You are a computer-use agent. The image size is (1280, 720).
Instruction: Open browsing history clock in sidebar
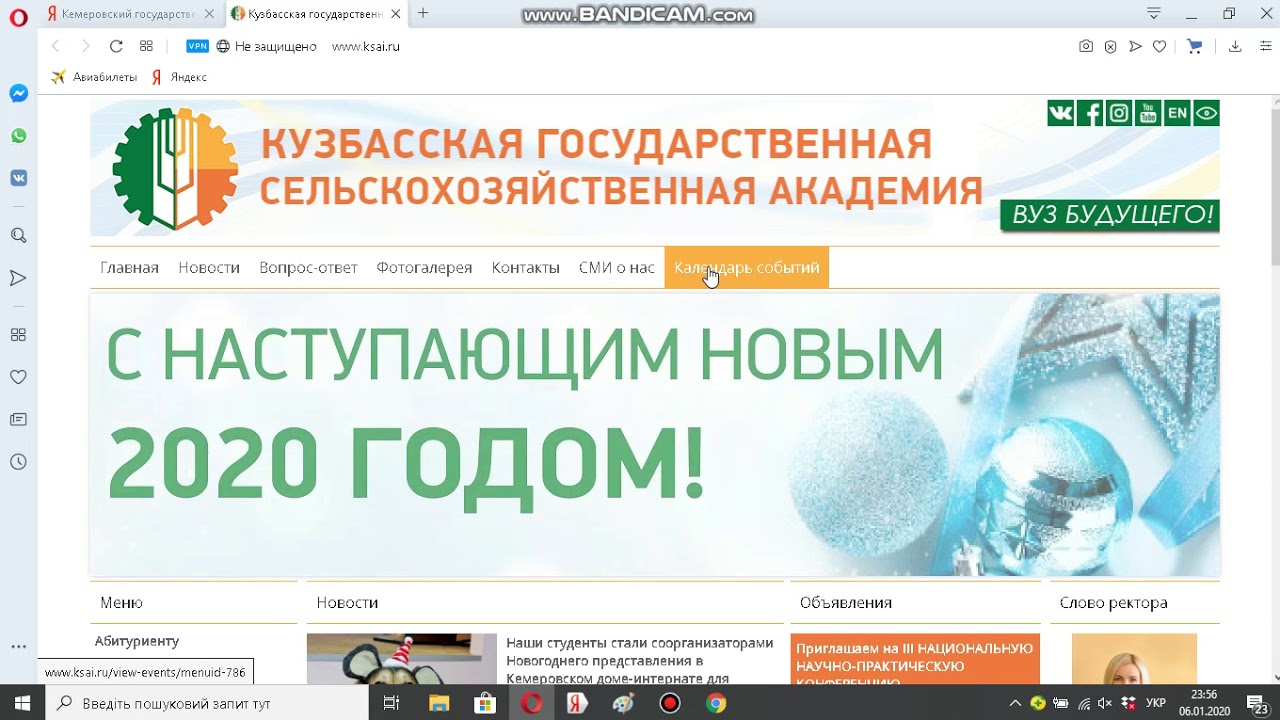18,462
